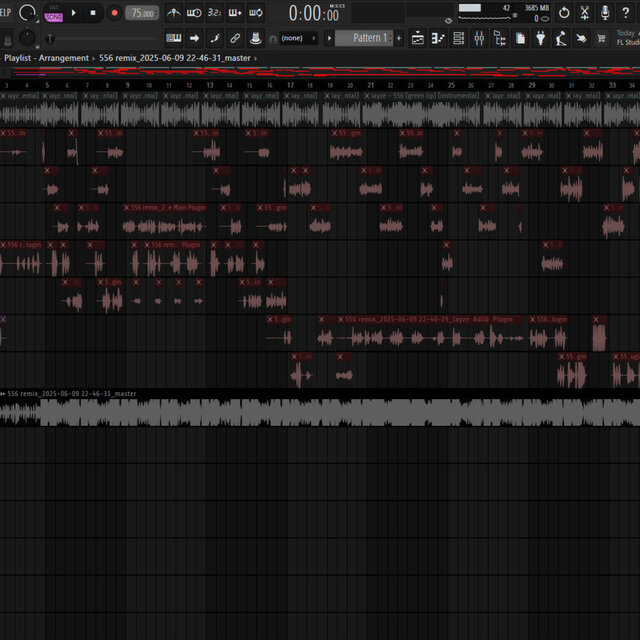The width and height of the screenshot is (640, 640).
Task: Click Playlist - Arrangement breadcrumb
Action: pyautogui.click(x=46, y=58)
